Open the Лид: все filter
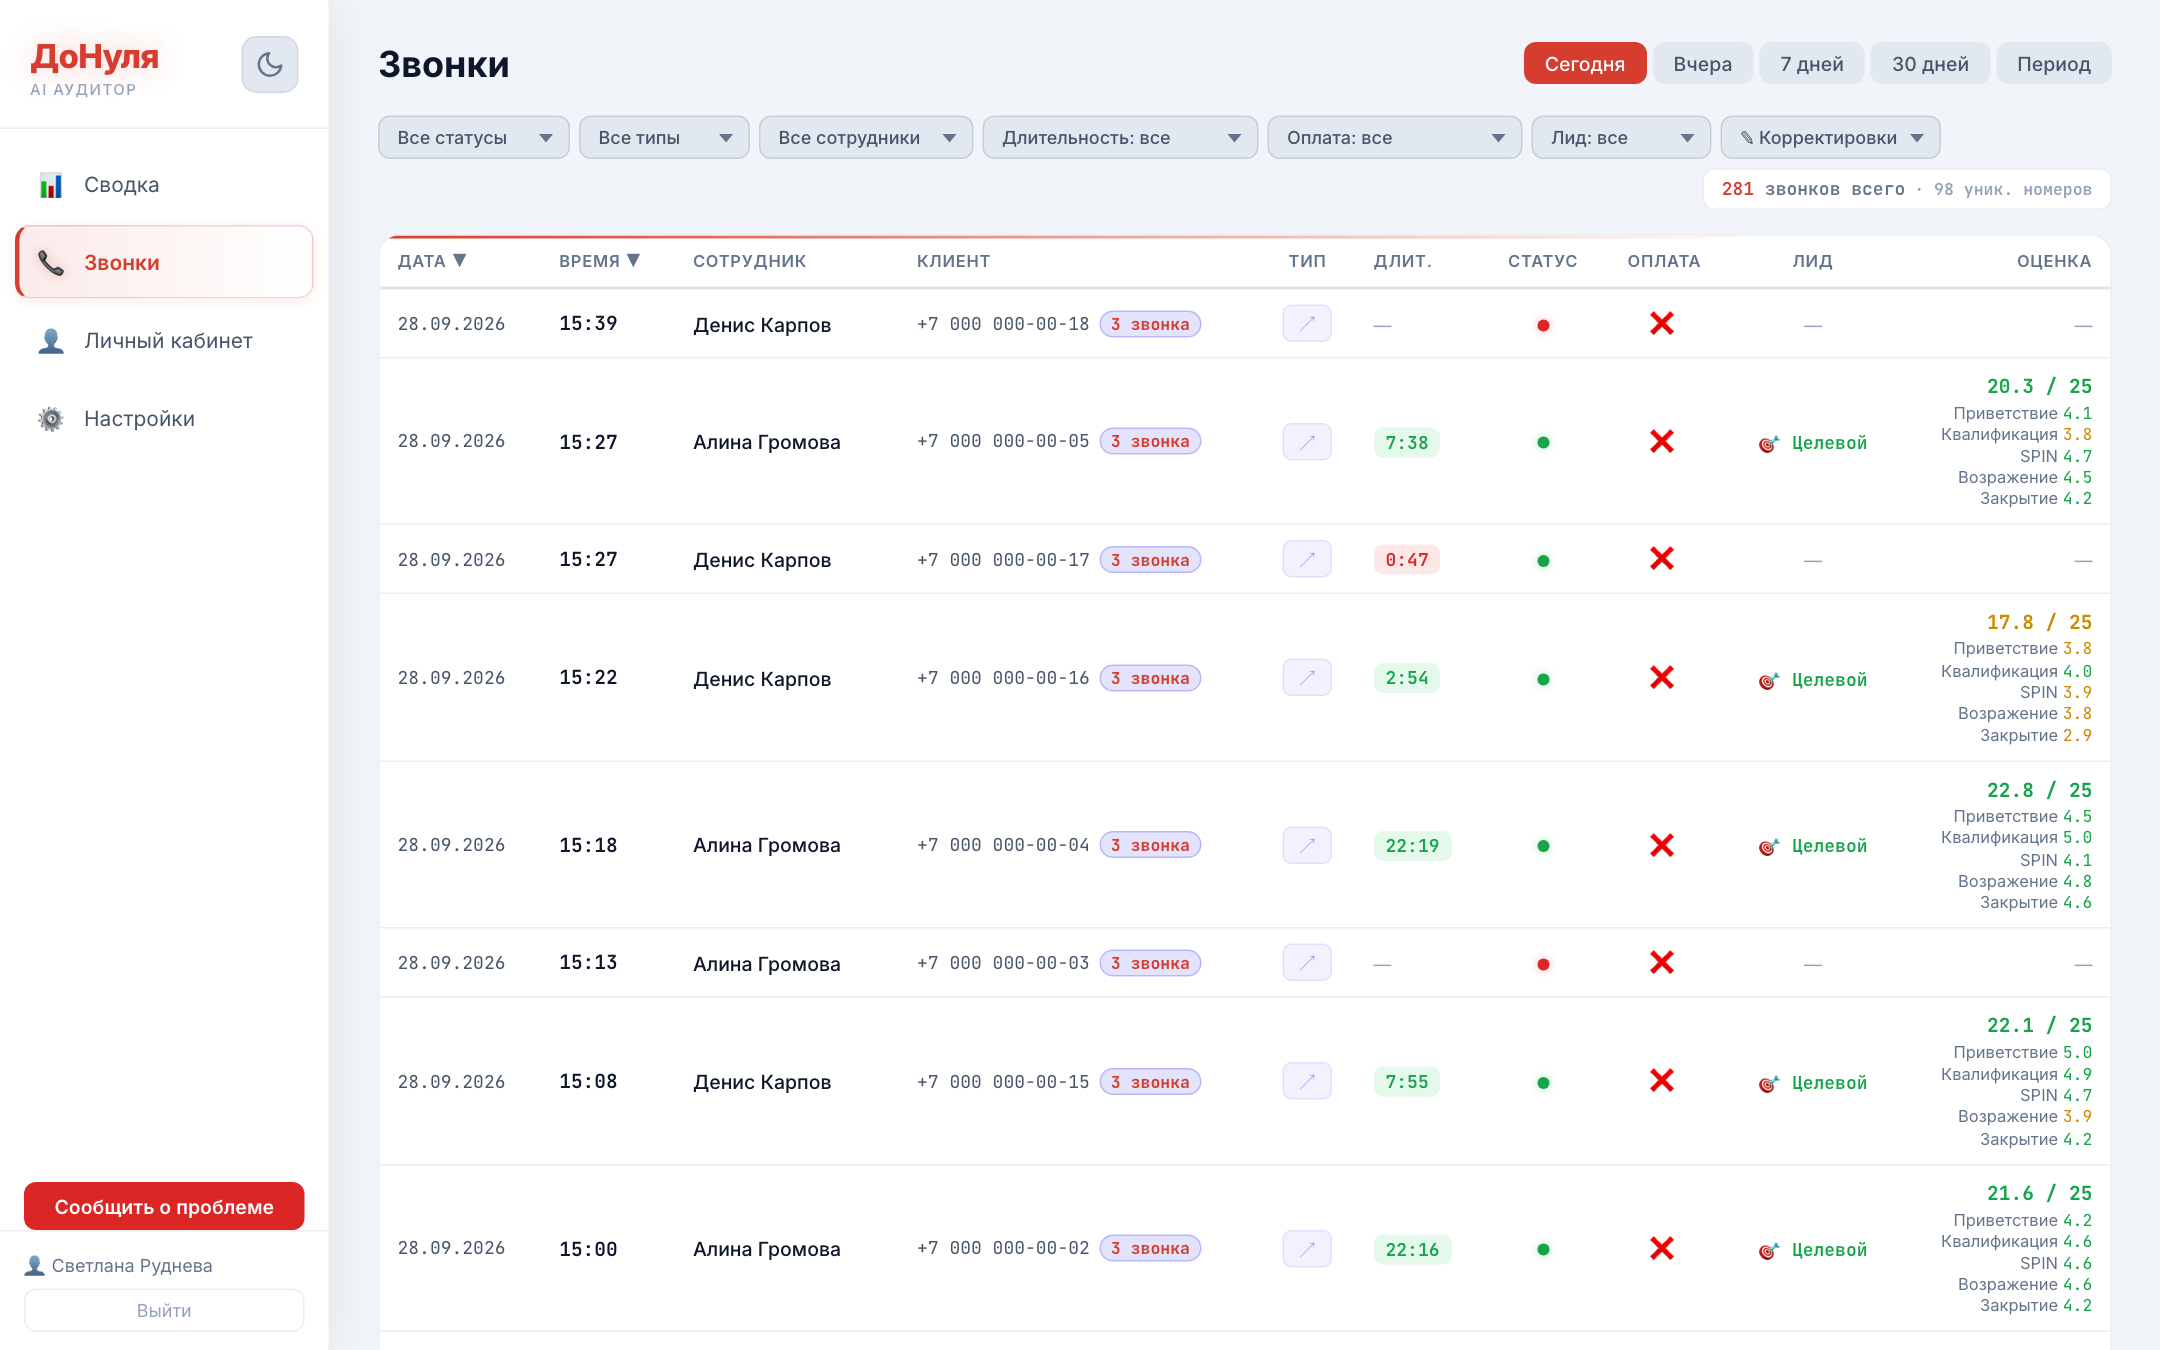This screenshot has width=2160, height=1350. click(1621, 138)
